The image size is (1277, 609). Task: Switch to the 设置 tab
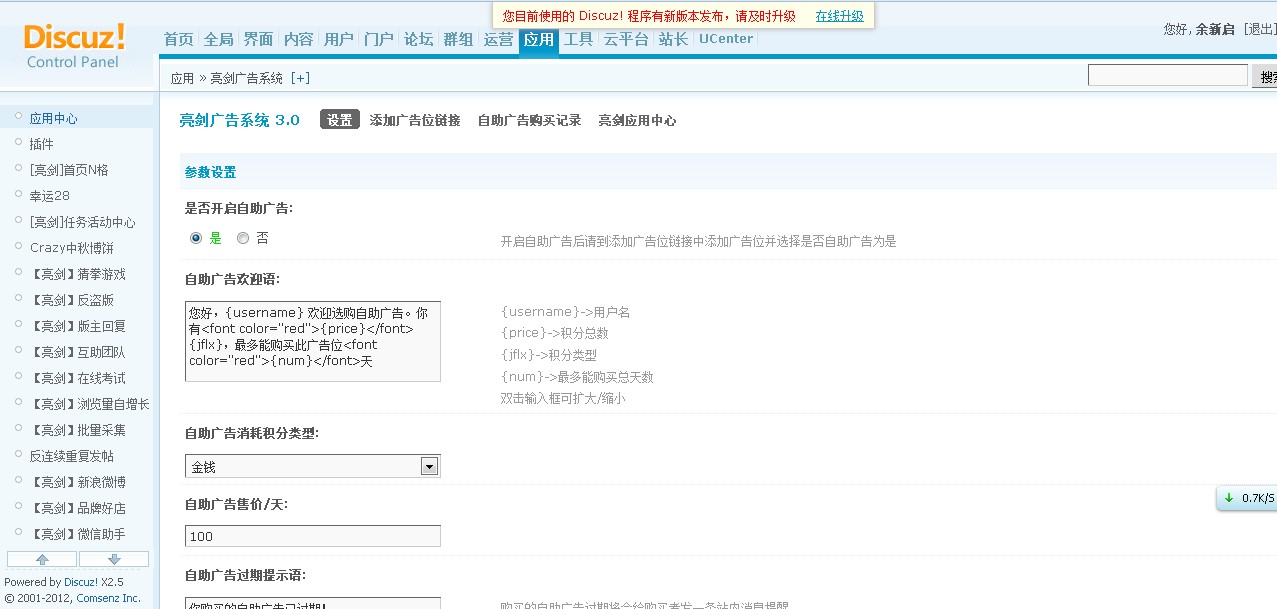click(x=340, y=120)
